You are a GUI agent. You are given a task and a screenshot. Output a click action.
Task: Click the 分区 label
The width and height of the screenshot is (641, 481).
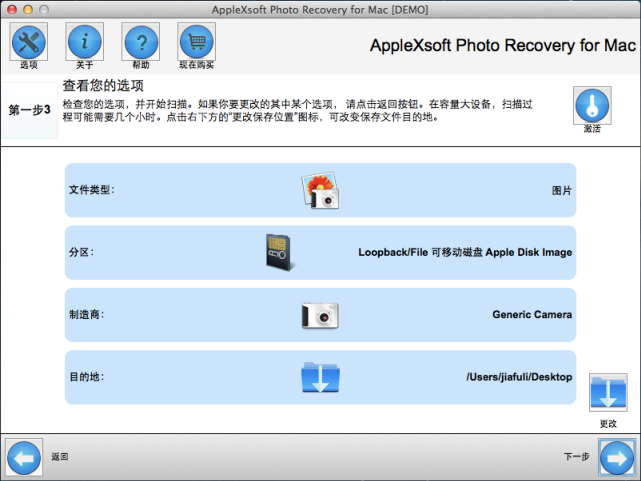click(81, 252)
